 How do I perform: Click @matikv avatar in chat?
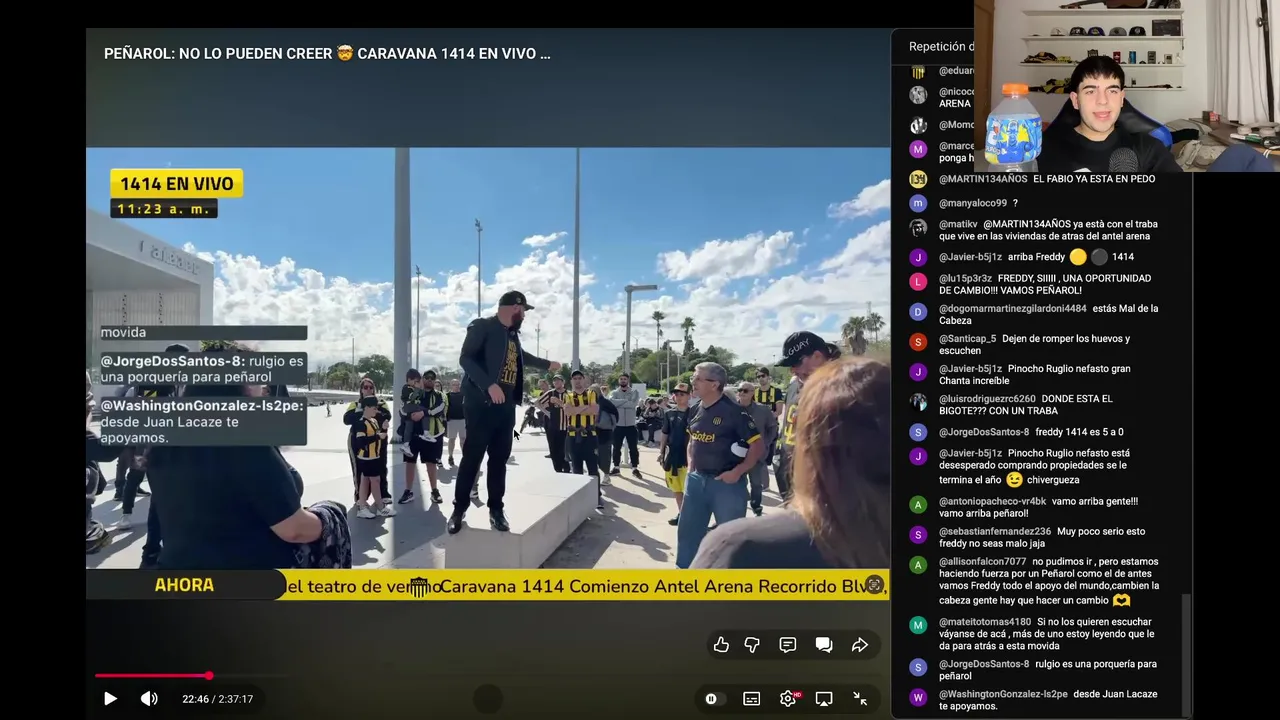tap(918, 227)
